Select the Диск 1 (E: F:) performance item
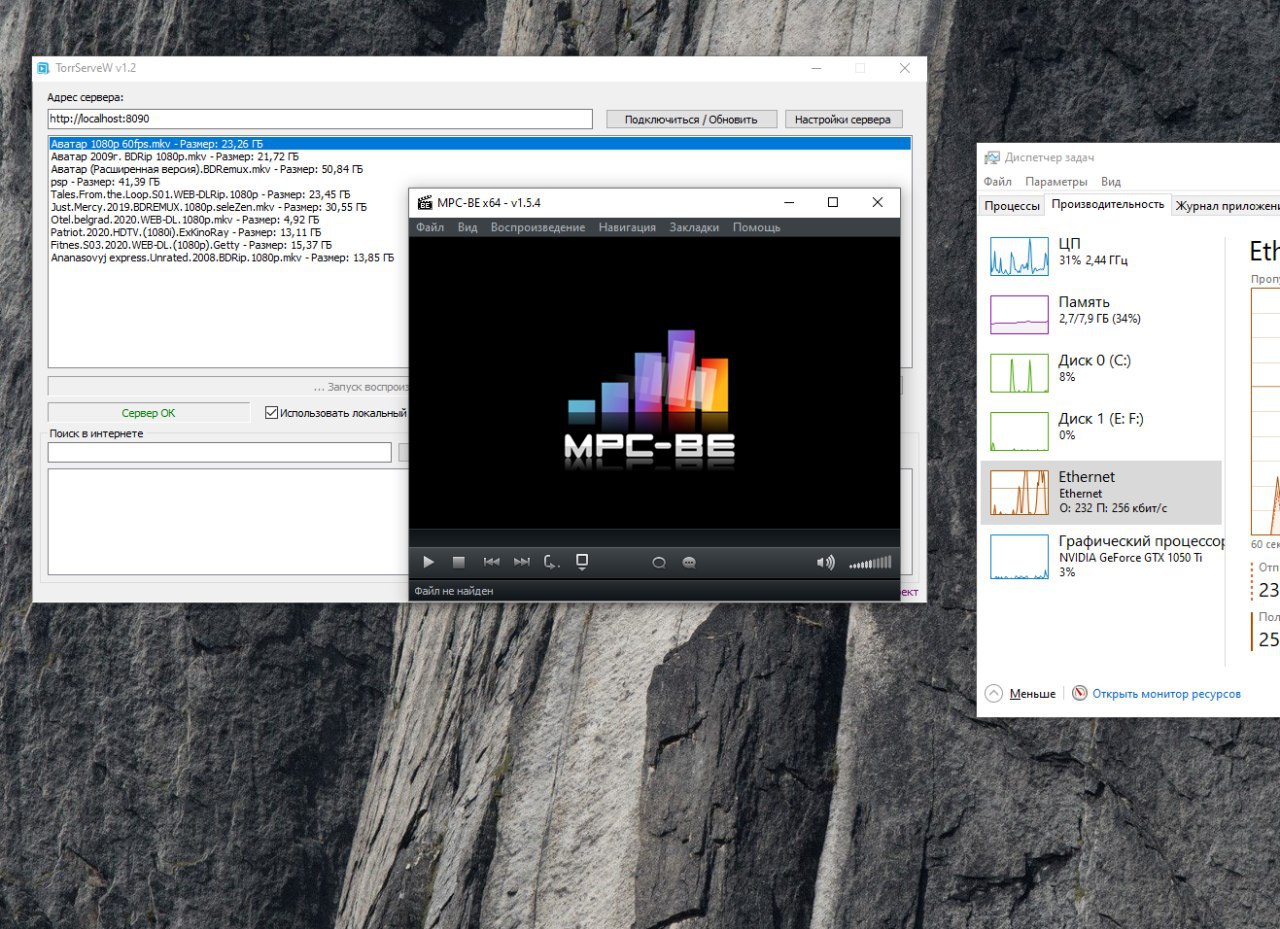Screen dimensions: 1280x929 tap(1101, 431)
